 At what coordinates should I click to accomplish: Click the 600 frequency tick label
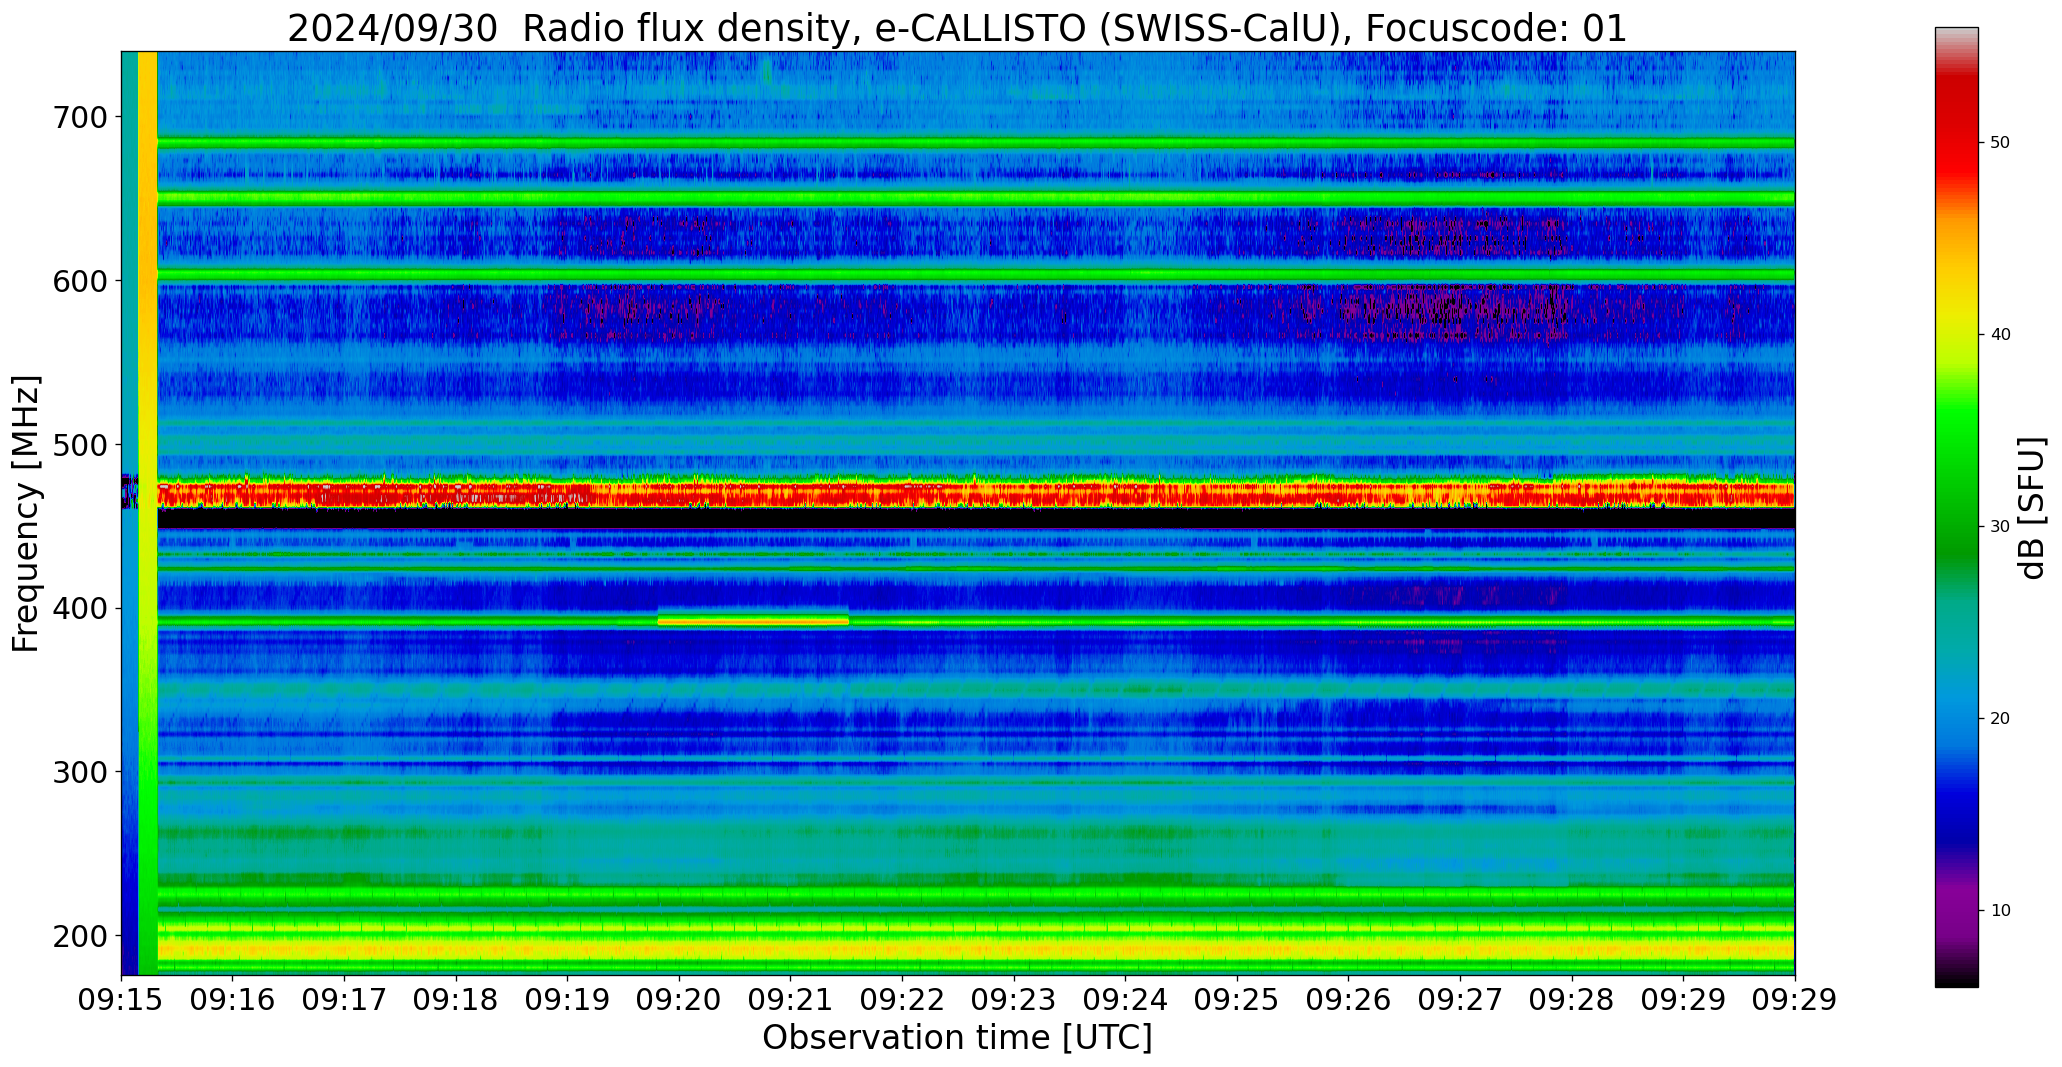pyautogui.click(x=79, y=281)
